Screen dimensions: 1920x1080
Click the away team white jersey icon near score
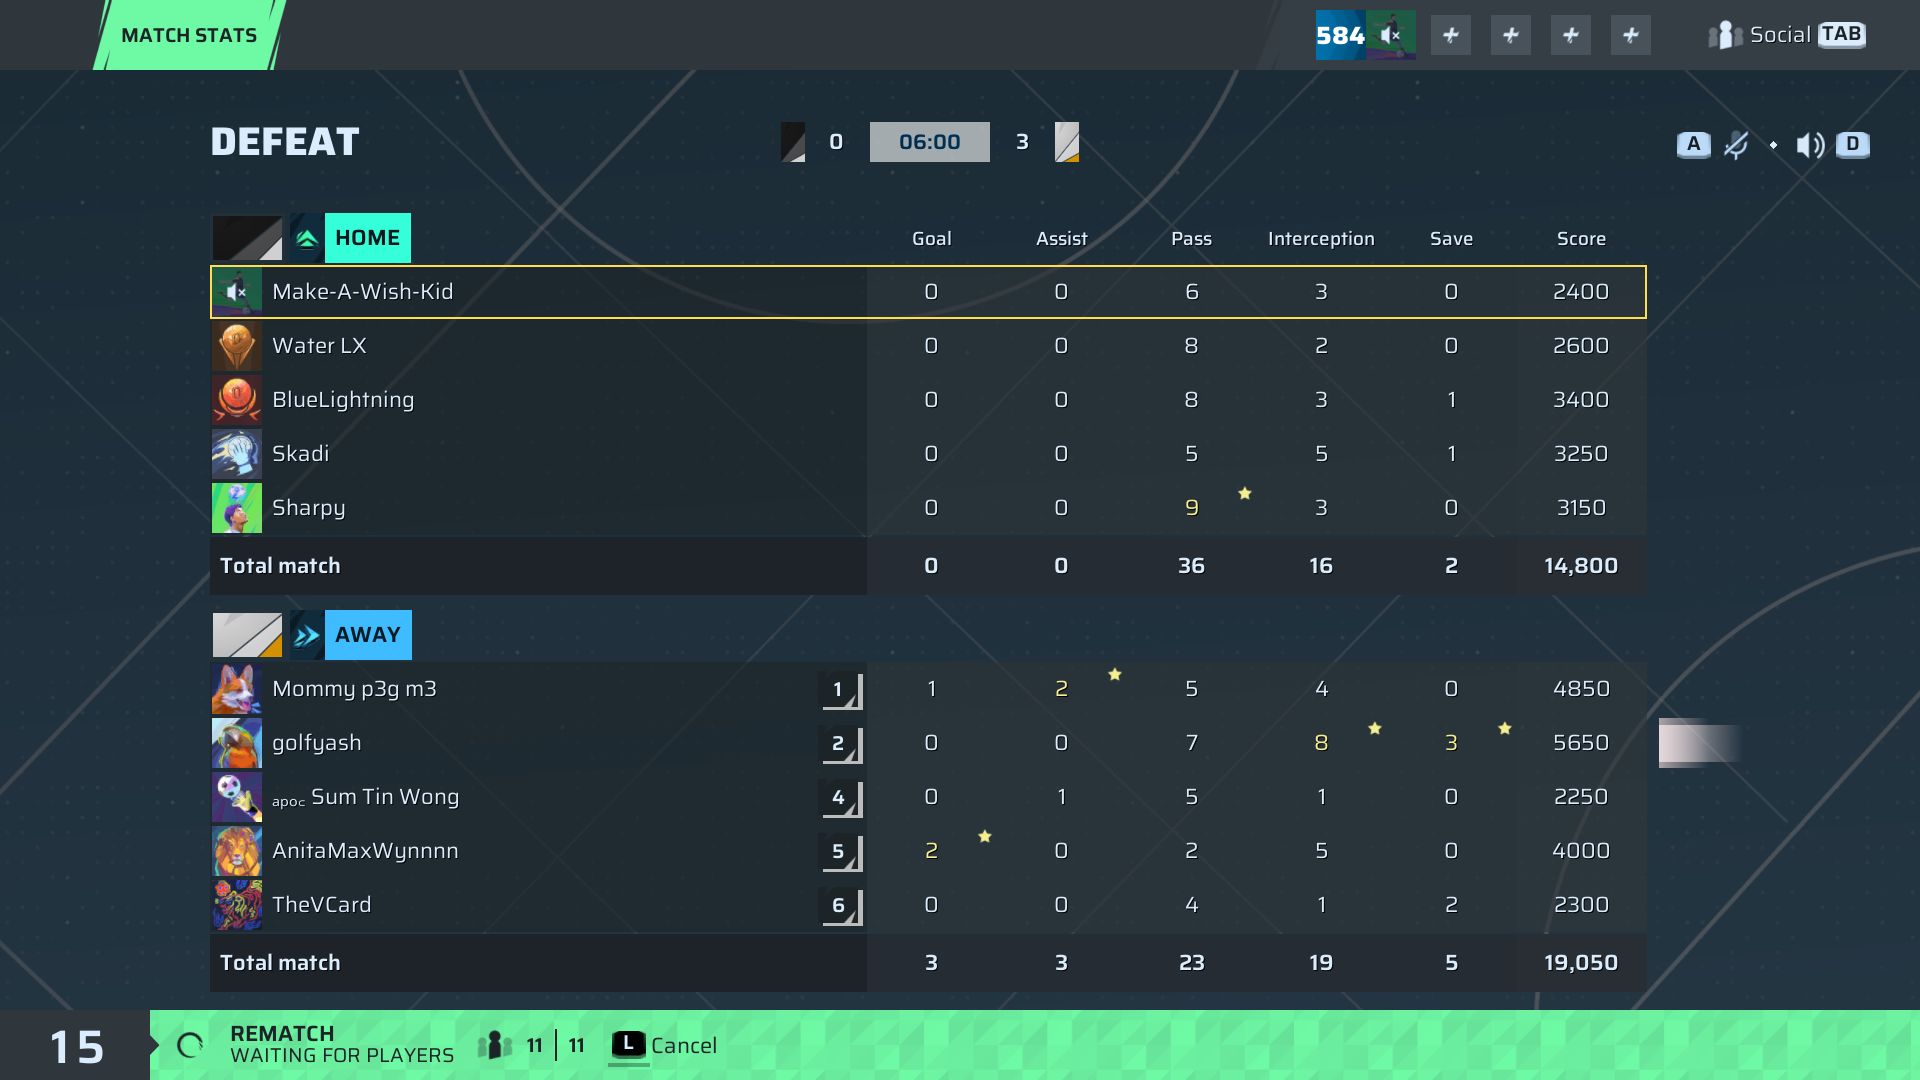pos(1067,142)
